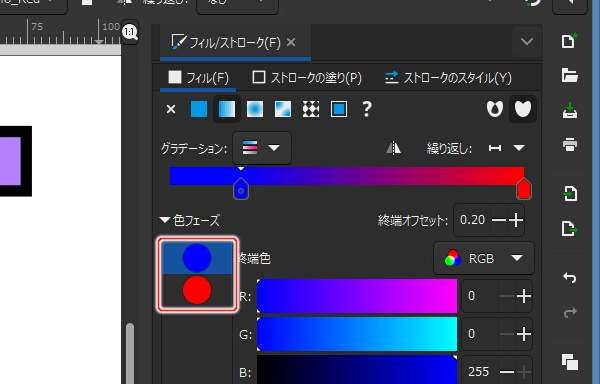
Task: Select the blue stop in stop list
Action: 197,258
